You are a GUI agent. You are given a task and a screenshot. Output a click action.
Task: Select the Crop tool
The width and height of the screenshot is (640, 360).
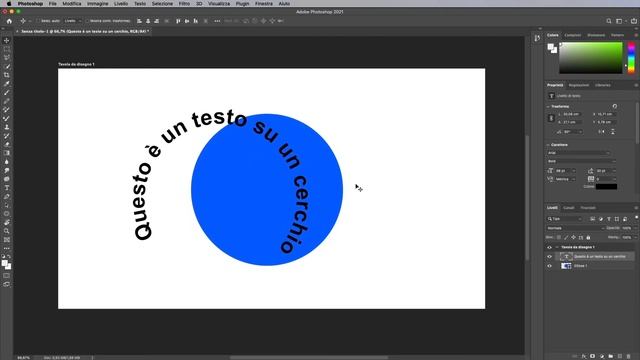7,75
